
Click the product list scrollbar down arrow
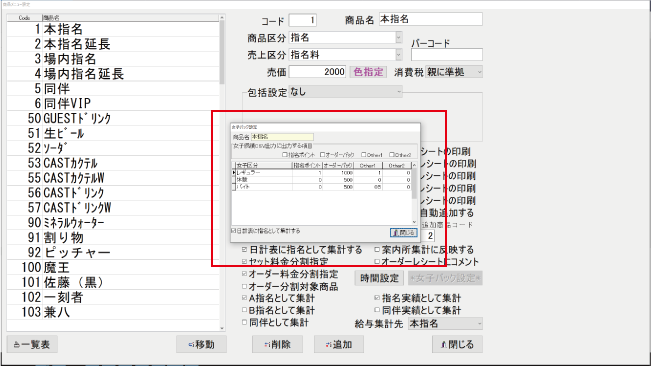222,328
